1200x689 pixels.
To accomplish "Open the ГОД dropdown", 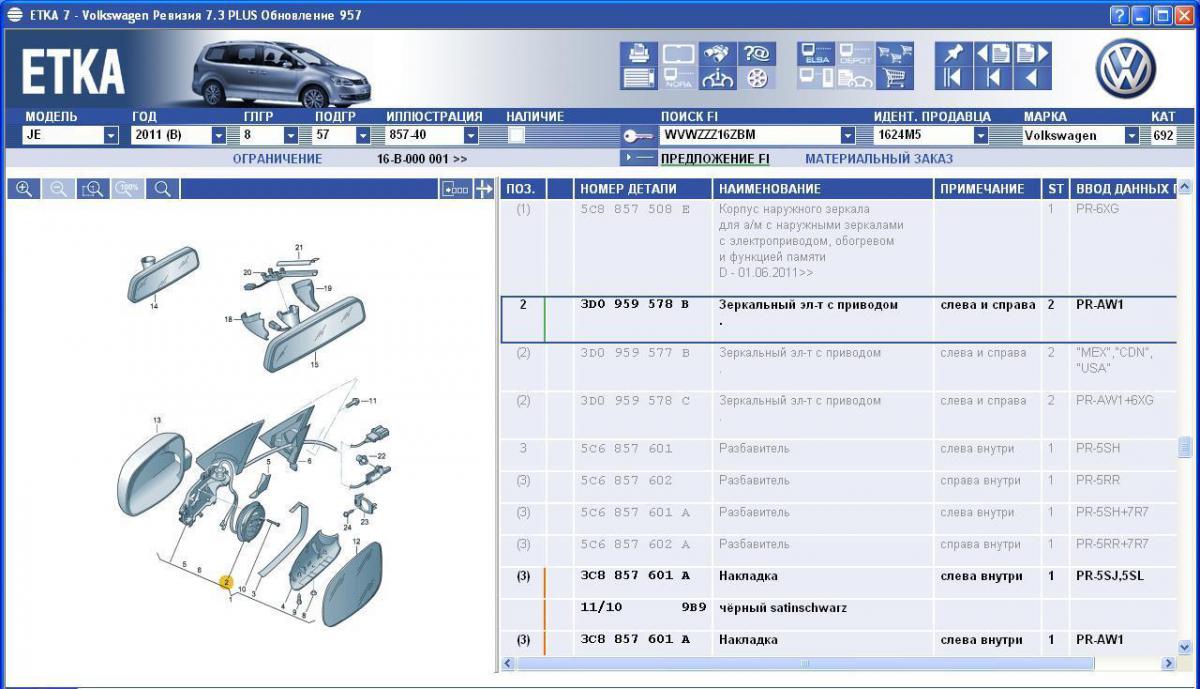I will (218, 136).
